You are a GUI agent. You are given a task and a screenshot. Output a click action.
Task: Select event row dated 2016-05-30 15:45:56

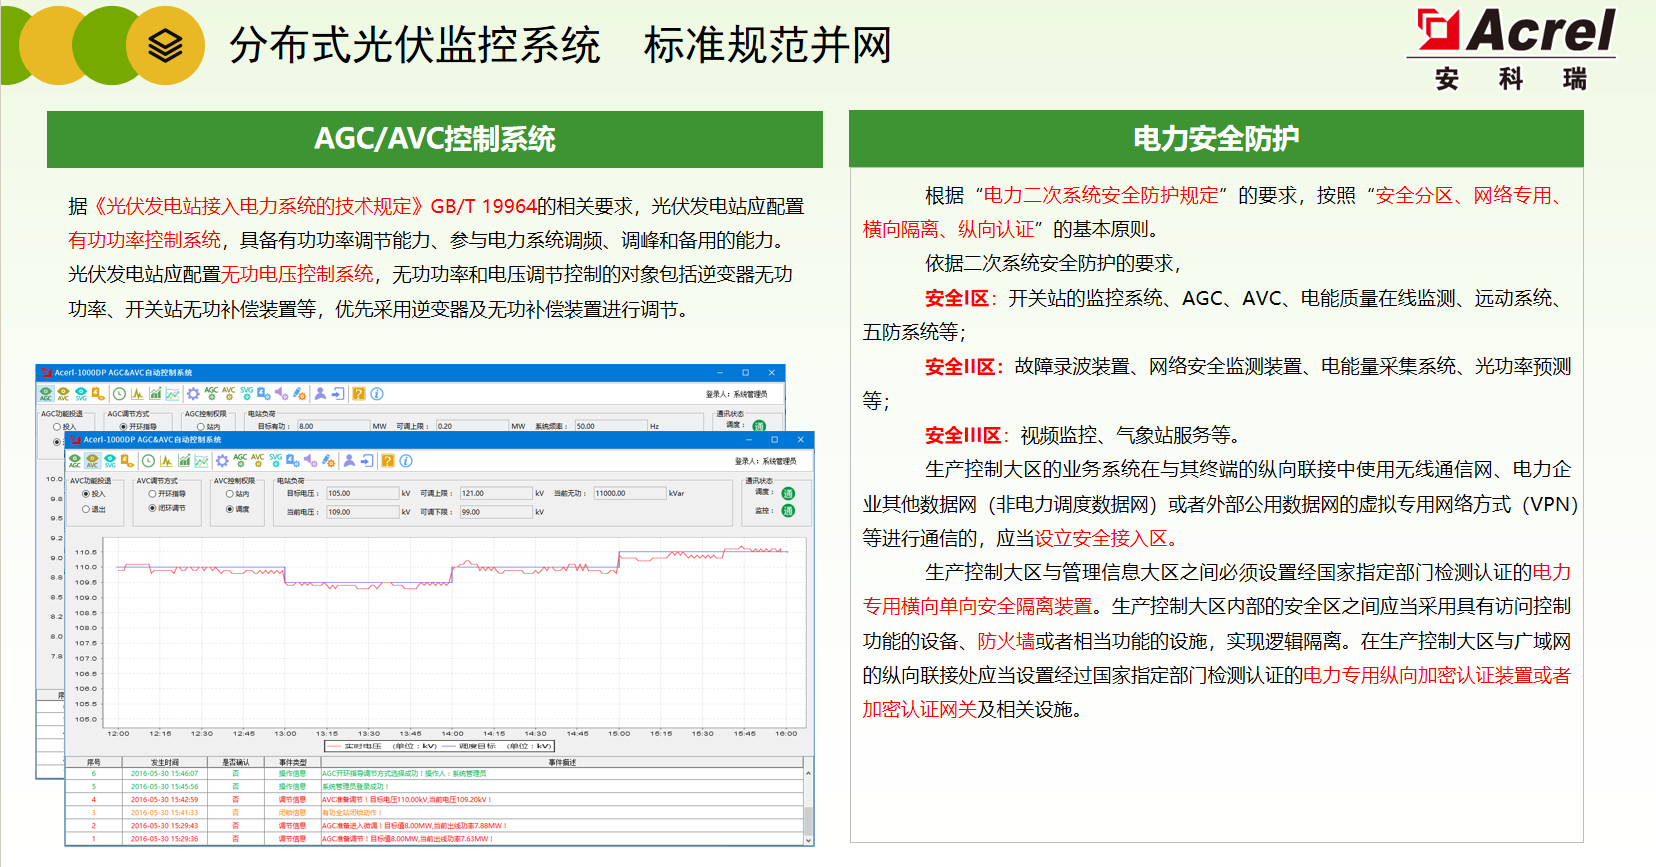pyautogui.click(x=435, y=787)
